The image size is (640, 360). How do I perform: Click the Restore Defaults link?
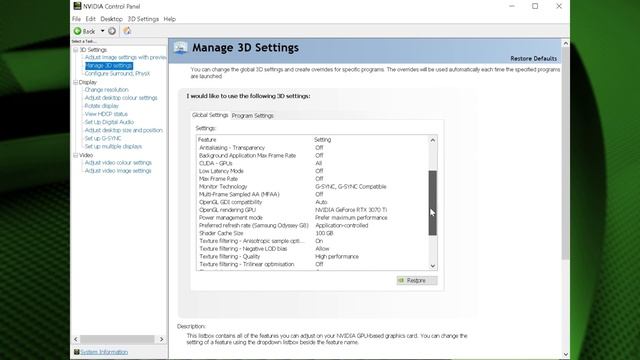(x=533, y=59)
